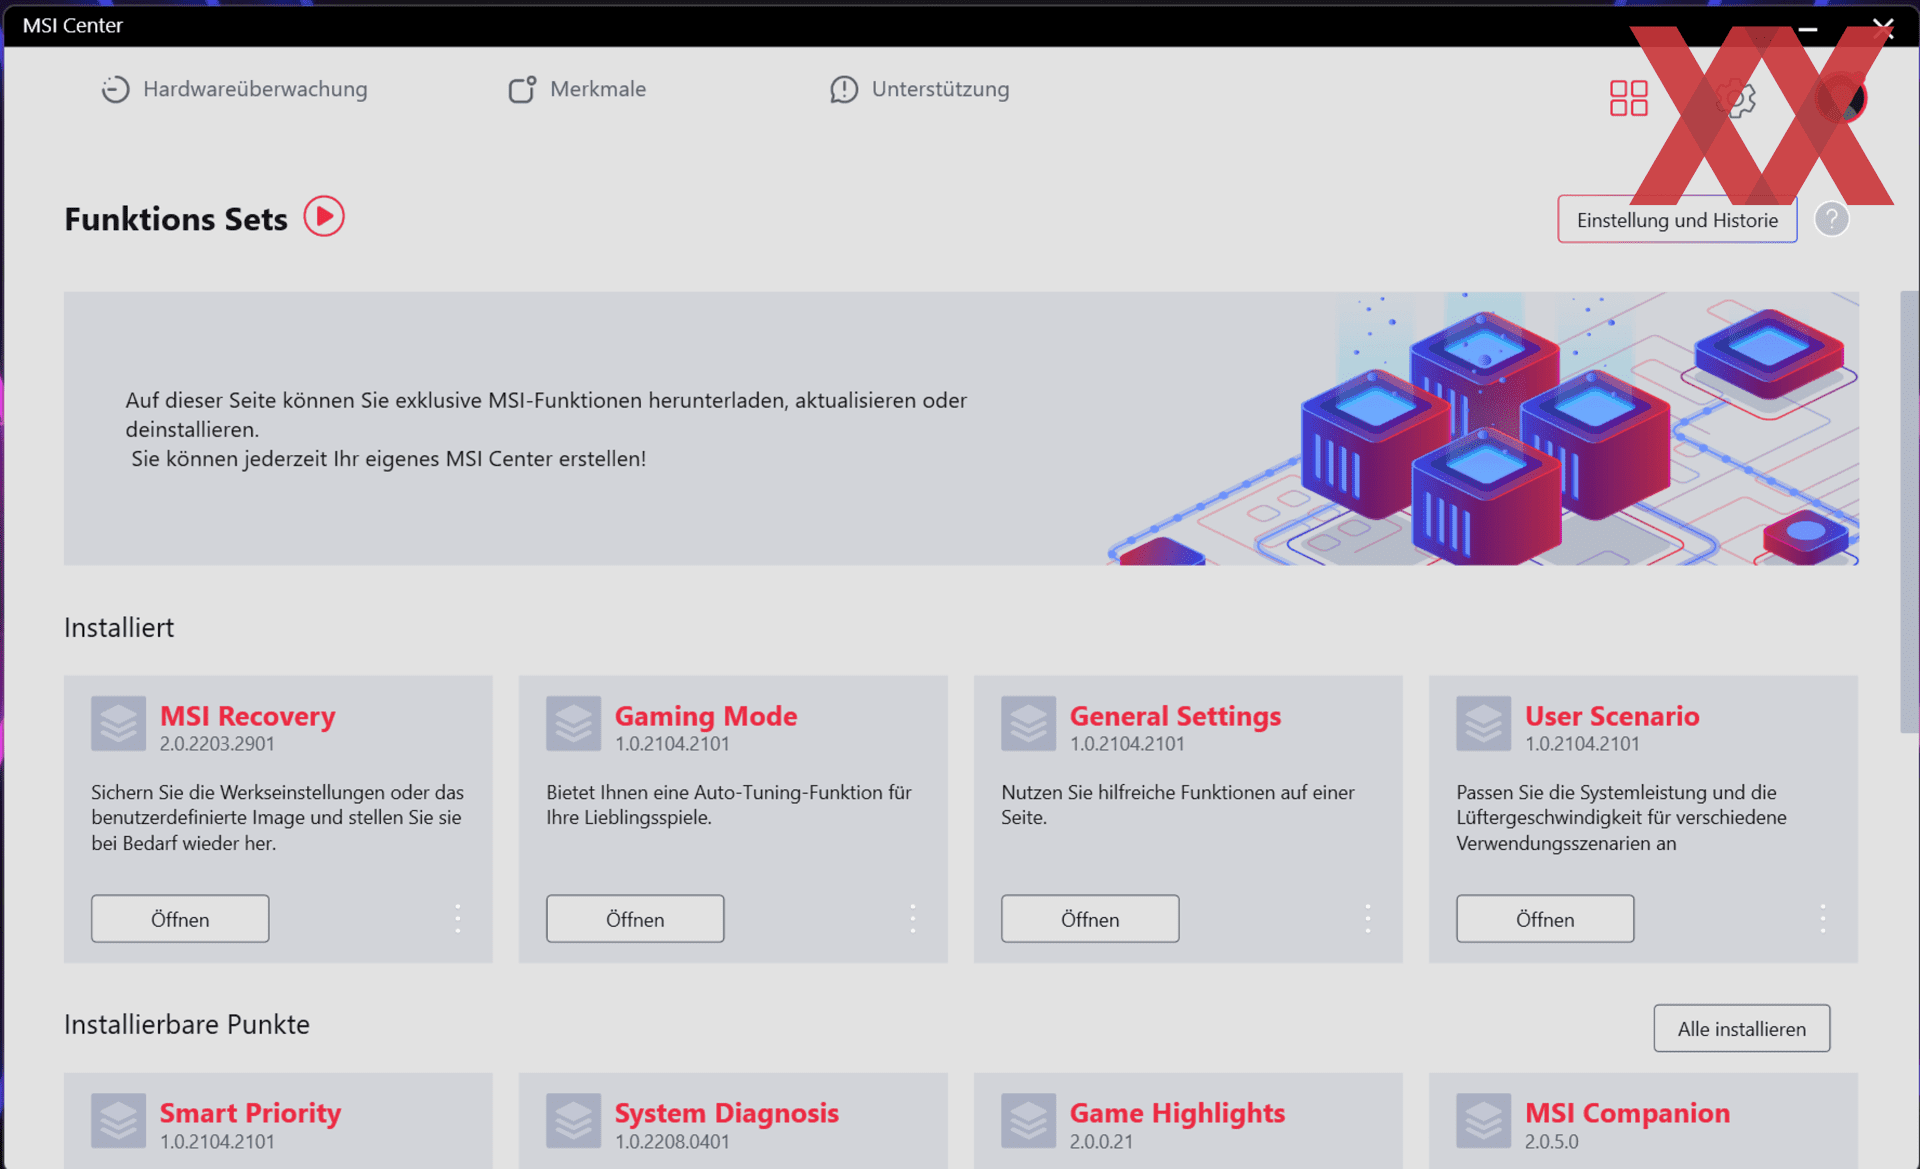
Task: Select the User Scenario title
Action: click(1611, 716)
